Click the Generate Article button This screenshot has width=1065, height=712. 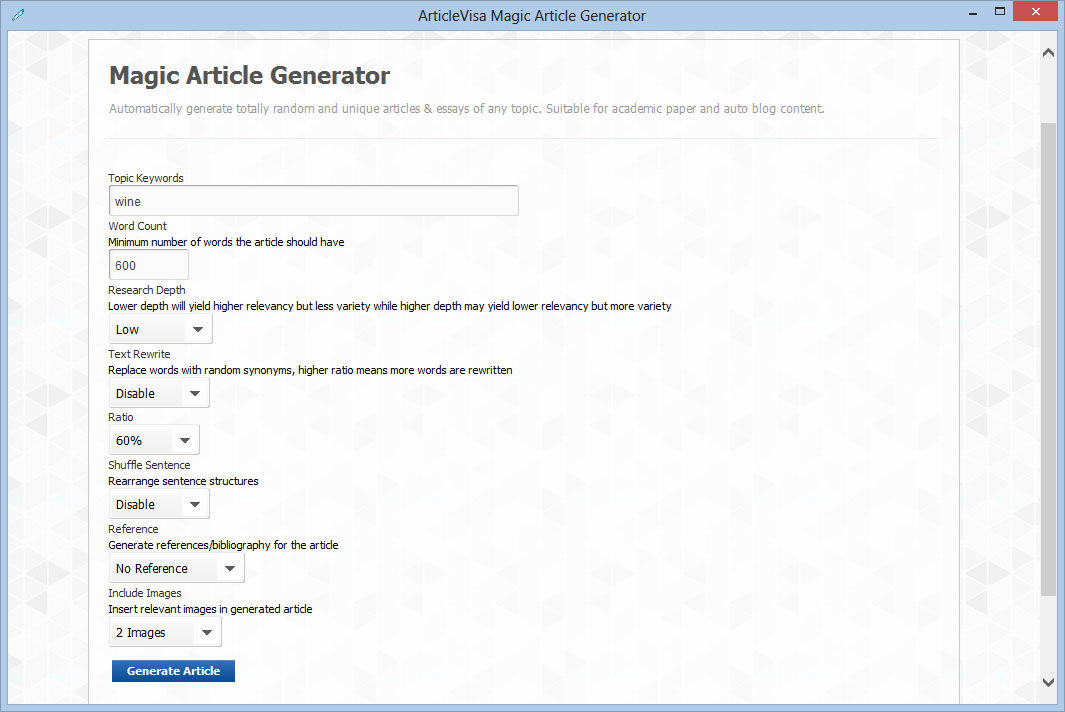[173, 671]
